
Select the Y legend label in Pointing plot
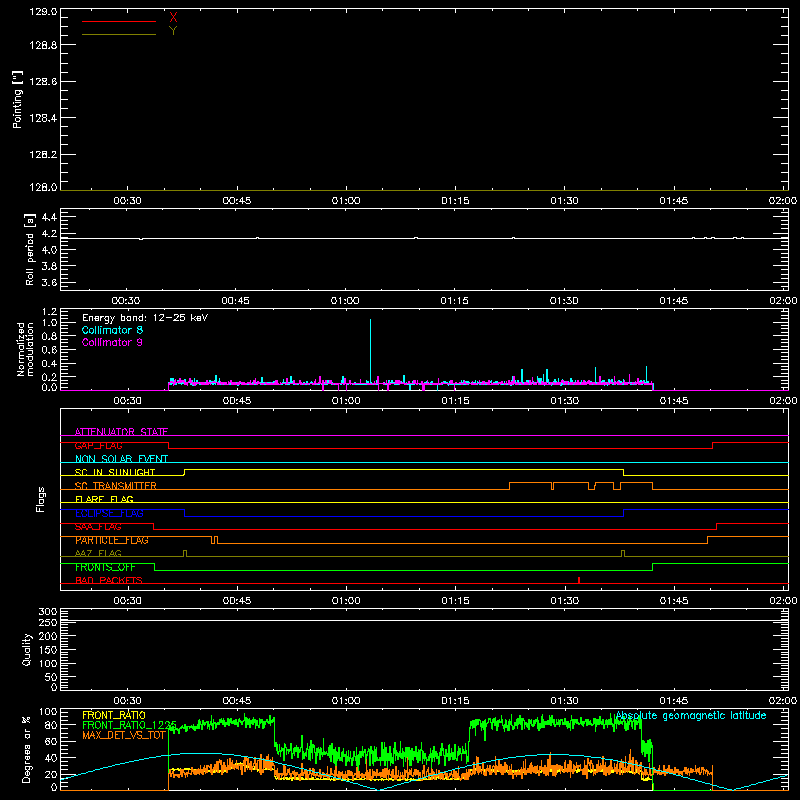(x=173, y=31)
